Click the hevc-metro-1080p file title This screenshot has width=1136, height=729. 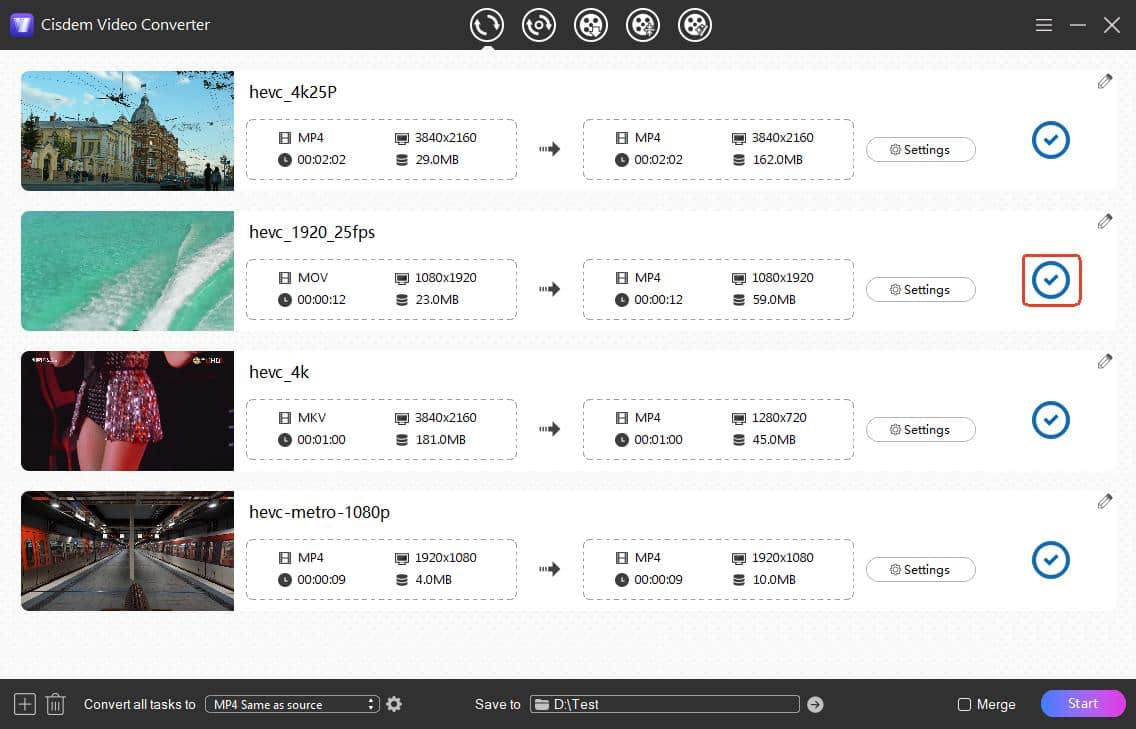pos(320,512)
